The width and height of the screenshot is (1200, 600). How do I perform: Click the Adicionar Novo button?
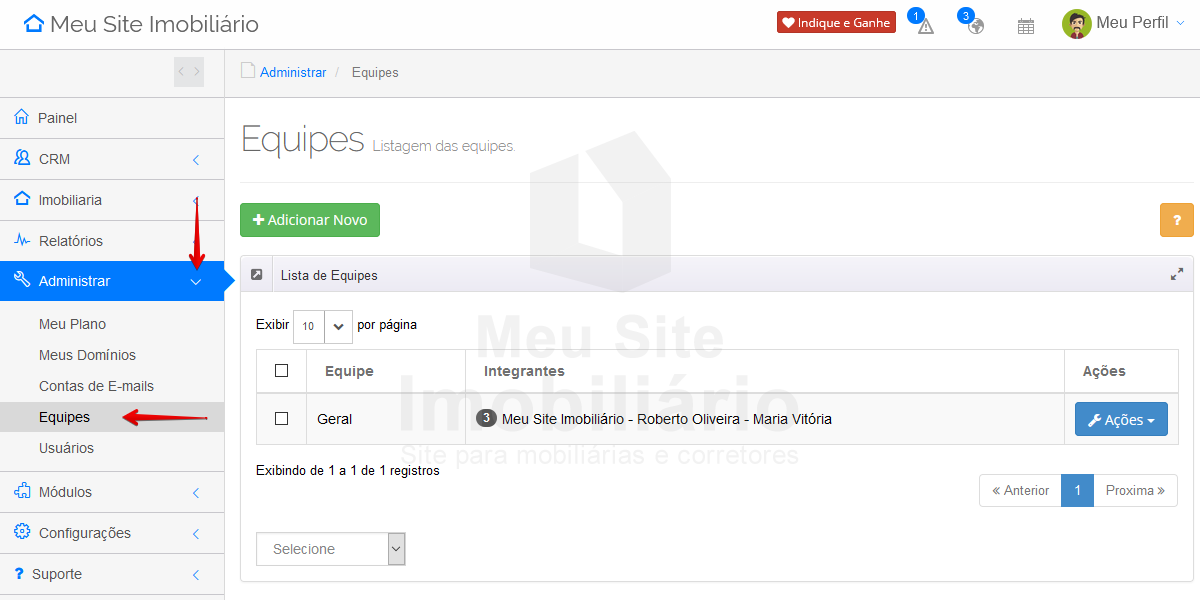310,220
